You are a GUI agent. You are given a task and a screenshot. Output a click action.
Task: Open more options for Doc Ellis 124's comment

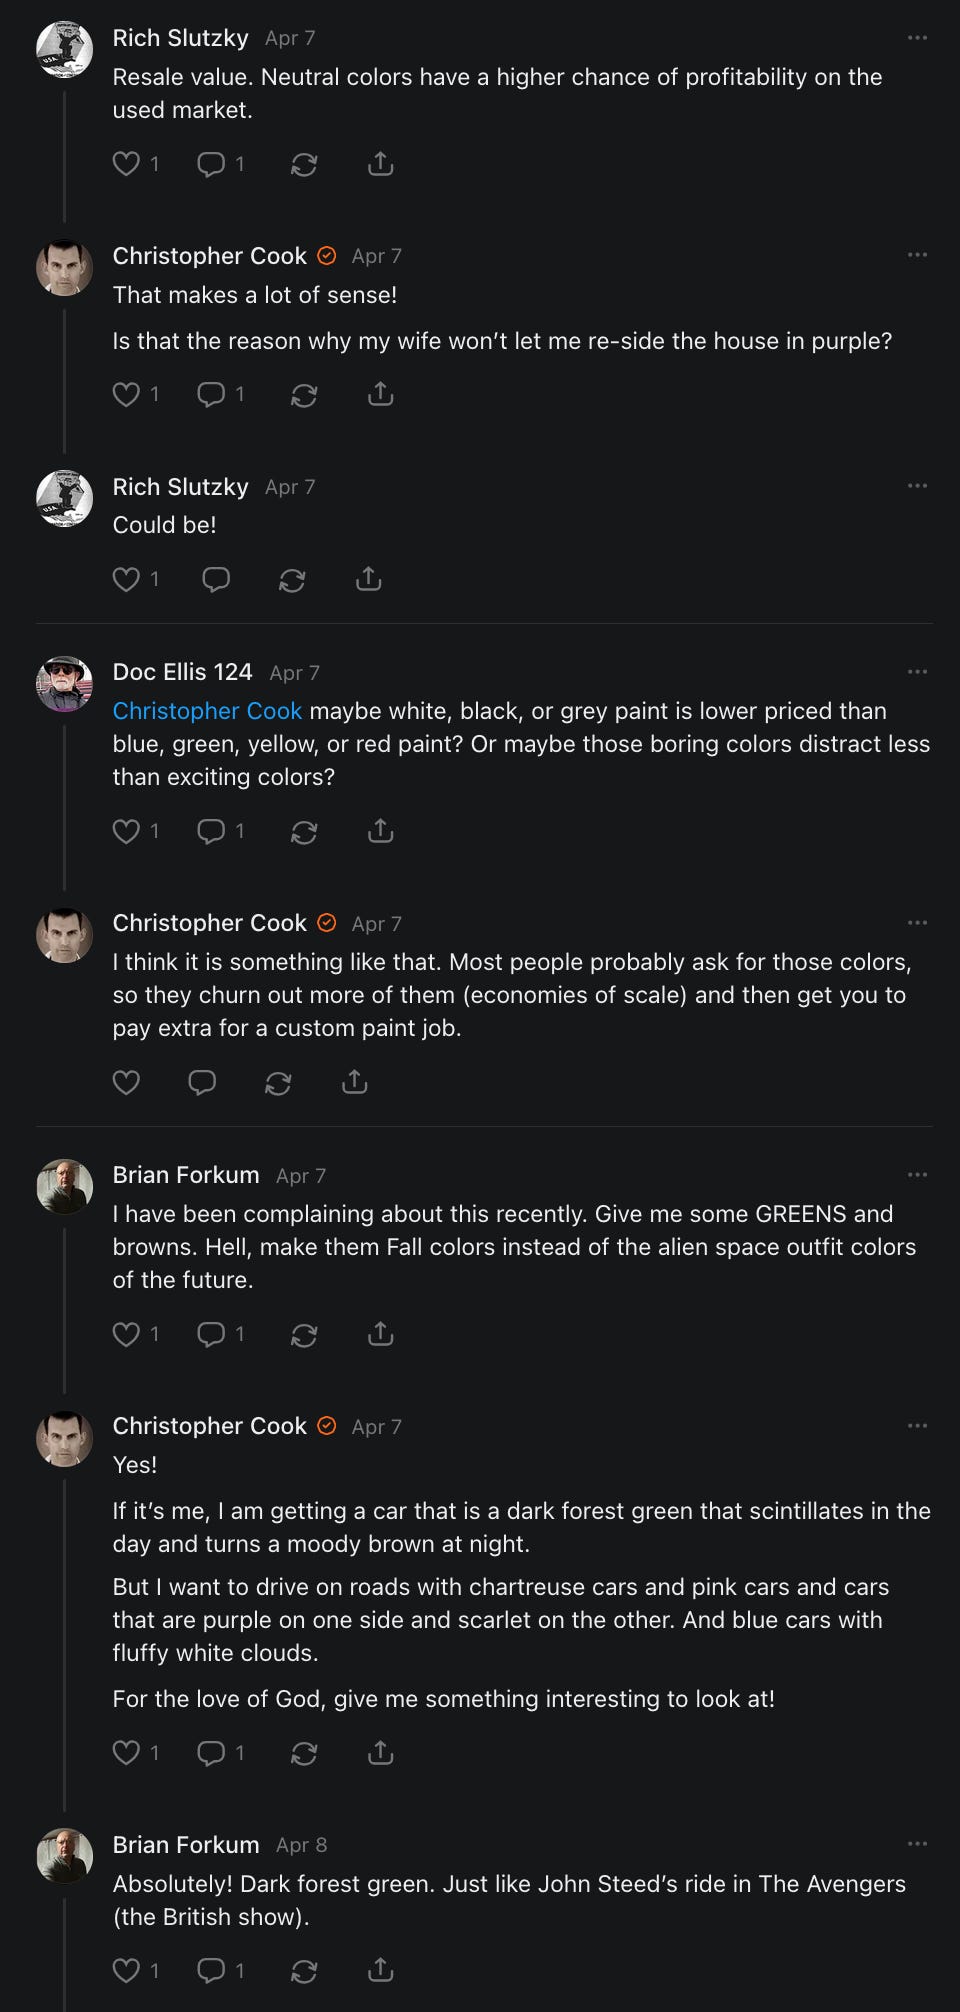(x=917, y=672)
